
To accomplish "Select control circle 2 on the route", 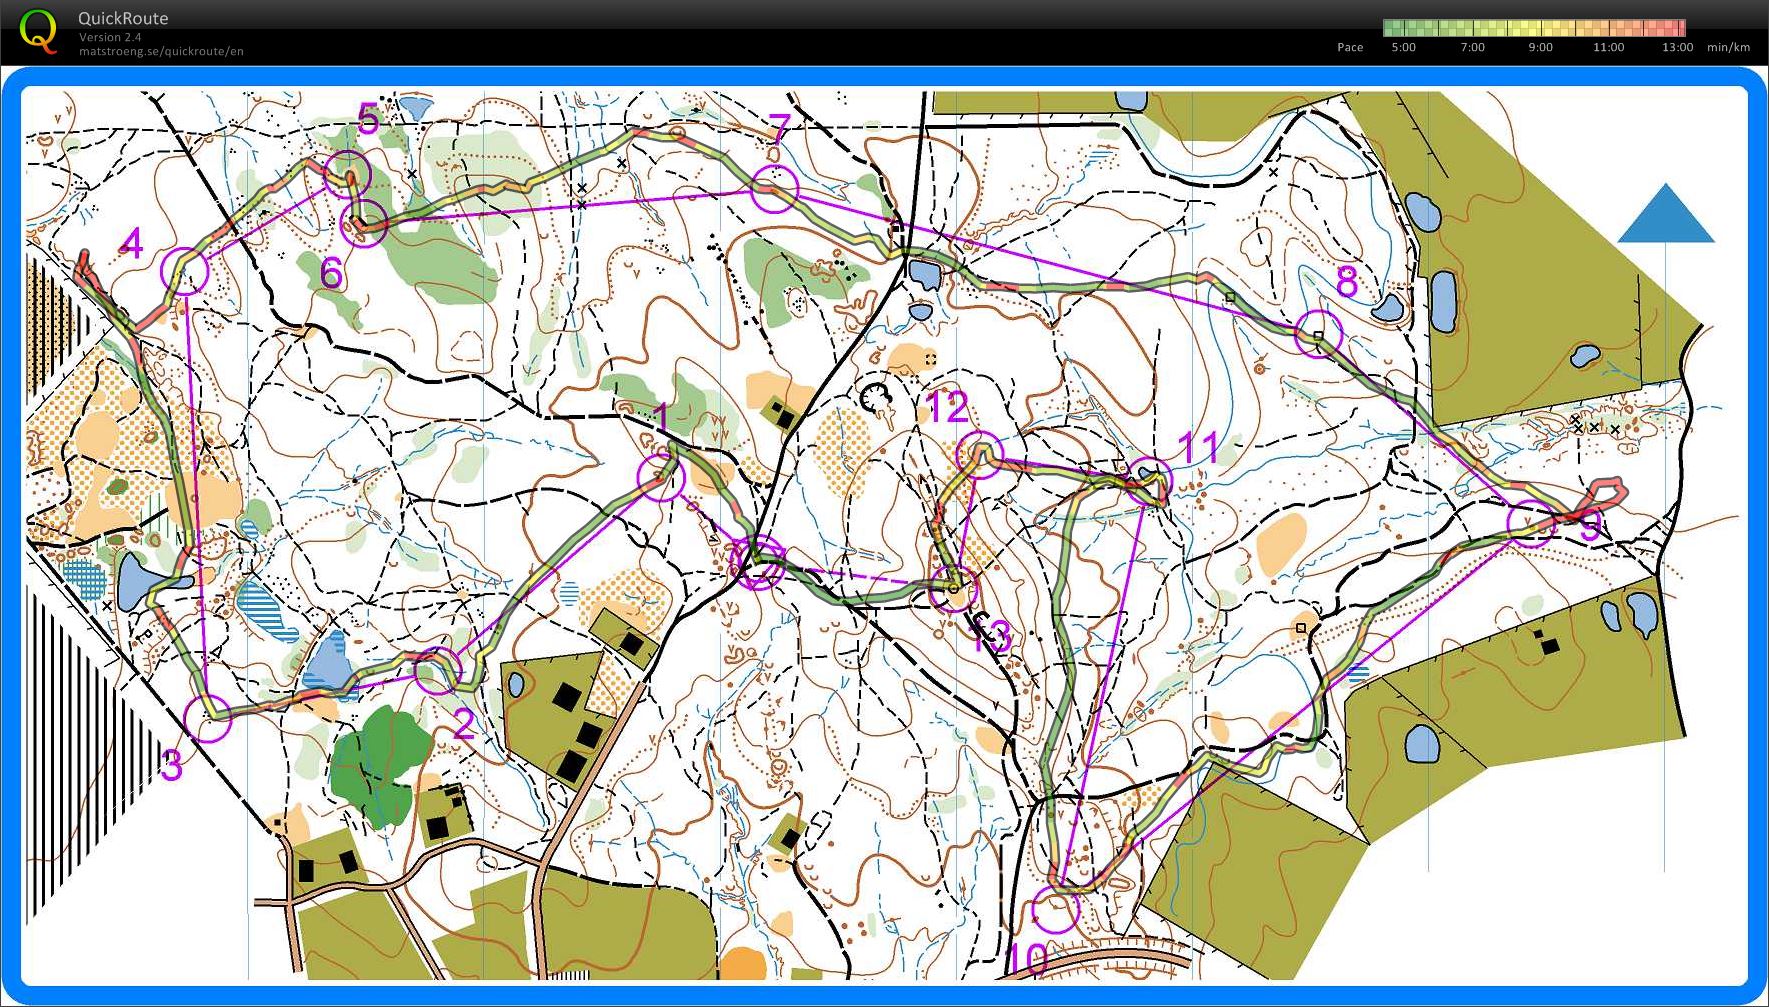I will coord(438,670).
